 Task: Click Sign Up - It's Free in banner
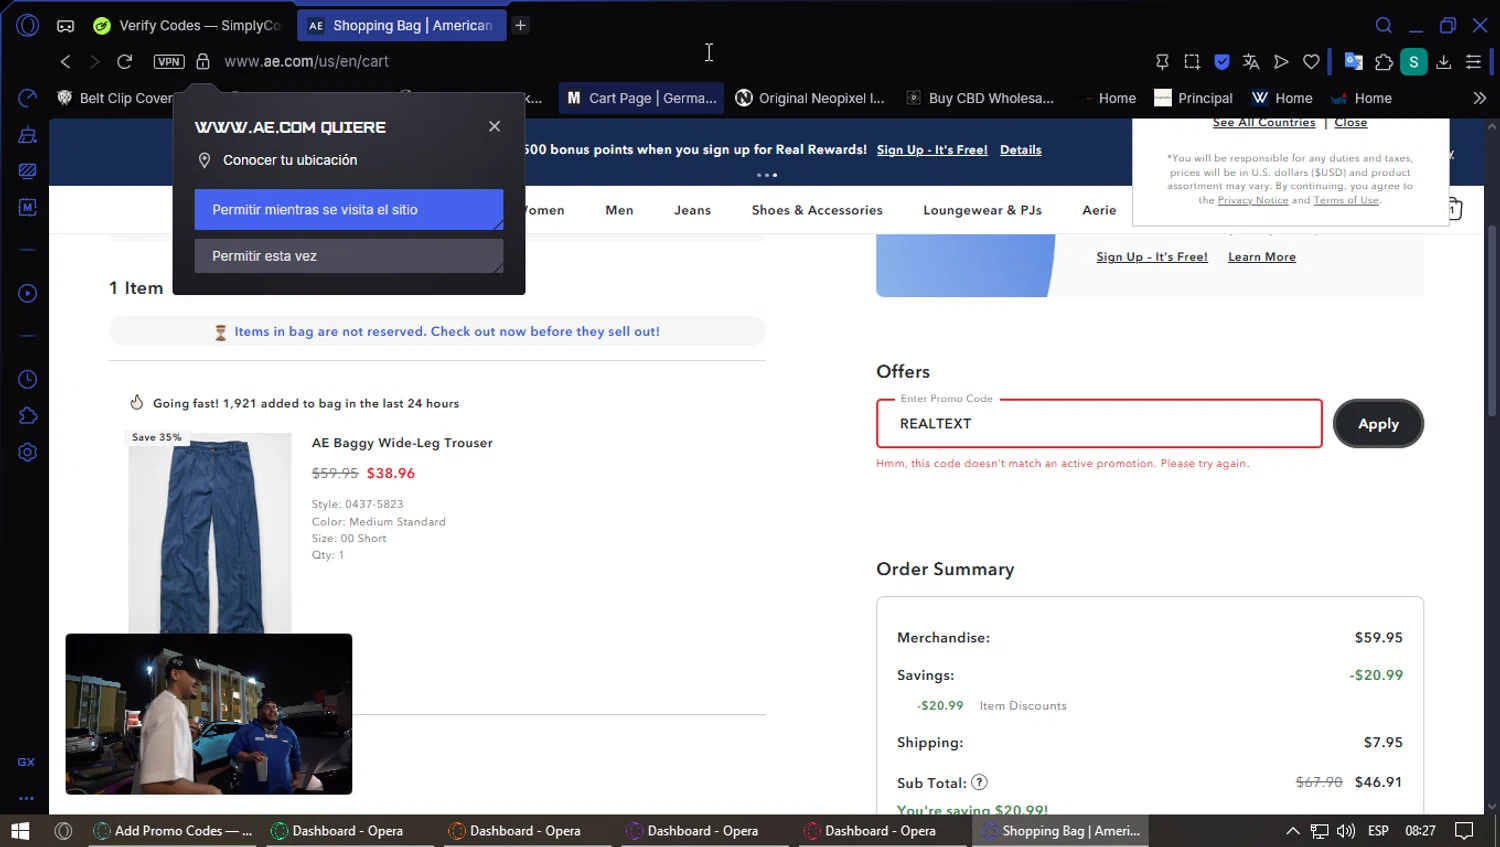pyautogui.click(x=932, y=150)
